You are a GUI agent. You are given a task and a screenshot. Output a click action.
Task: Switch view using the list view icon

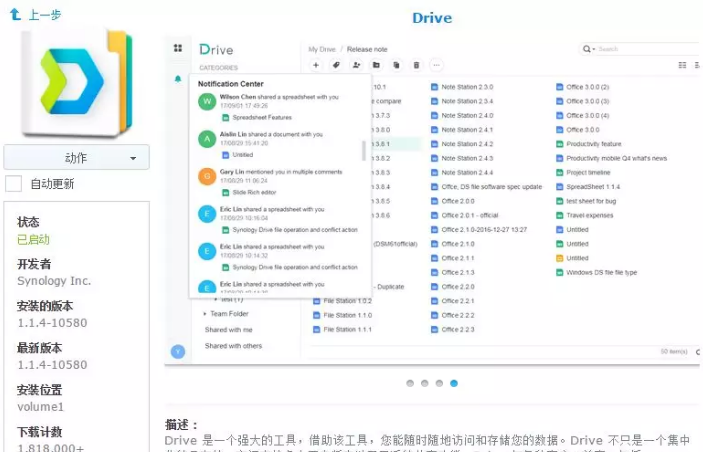click(x=682, y=65)
